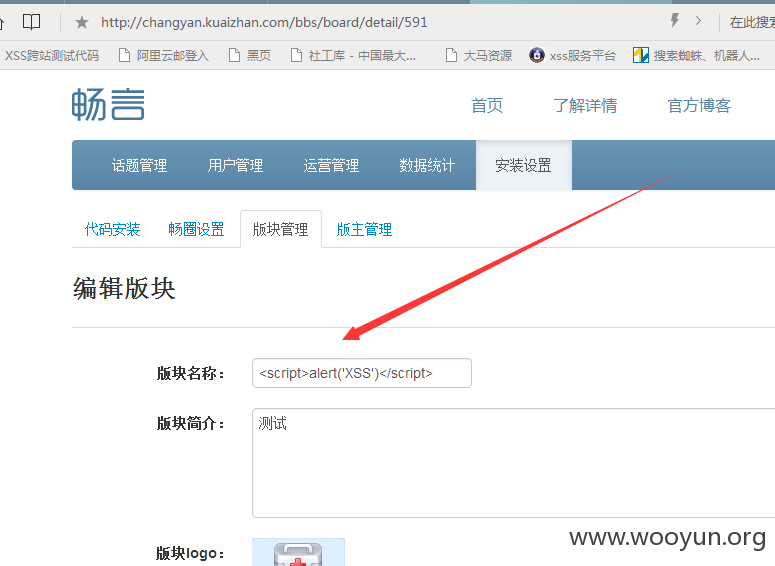Click the xss服务平台 bookmark favicon
The image size is (775, 566).
pyautogui.click(x=537, y=55)
